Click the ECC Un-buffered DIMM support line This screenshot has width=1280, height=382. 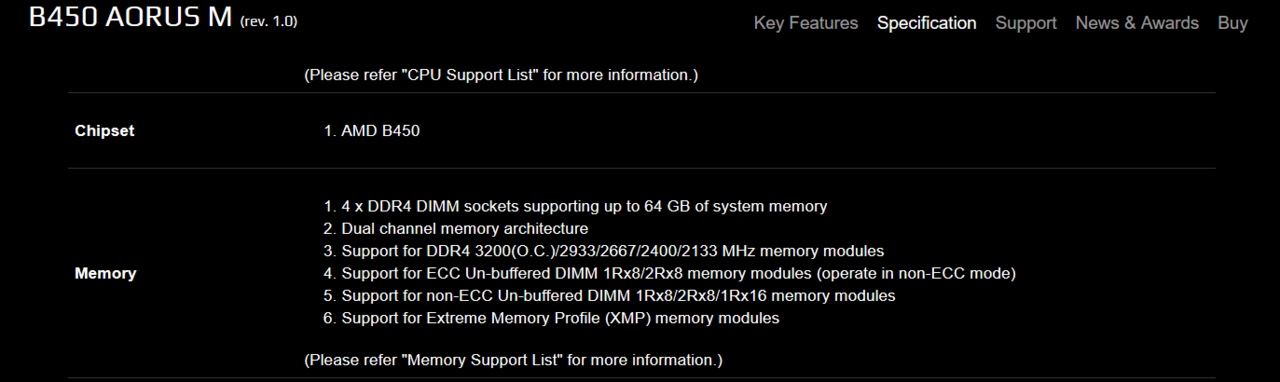pos(678,273)
